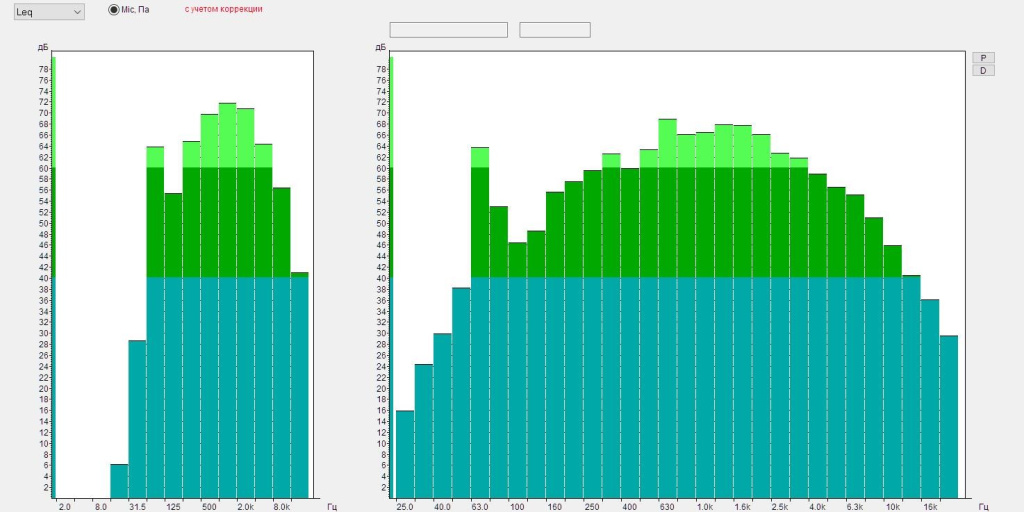Select the 8.0k bar in octave chart
Image resolution: width=1024 pixels, height=512 pixels.
[x=281, y=343]
